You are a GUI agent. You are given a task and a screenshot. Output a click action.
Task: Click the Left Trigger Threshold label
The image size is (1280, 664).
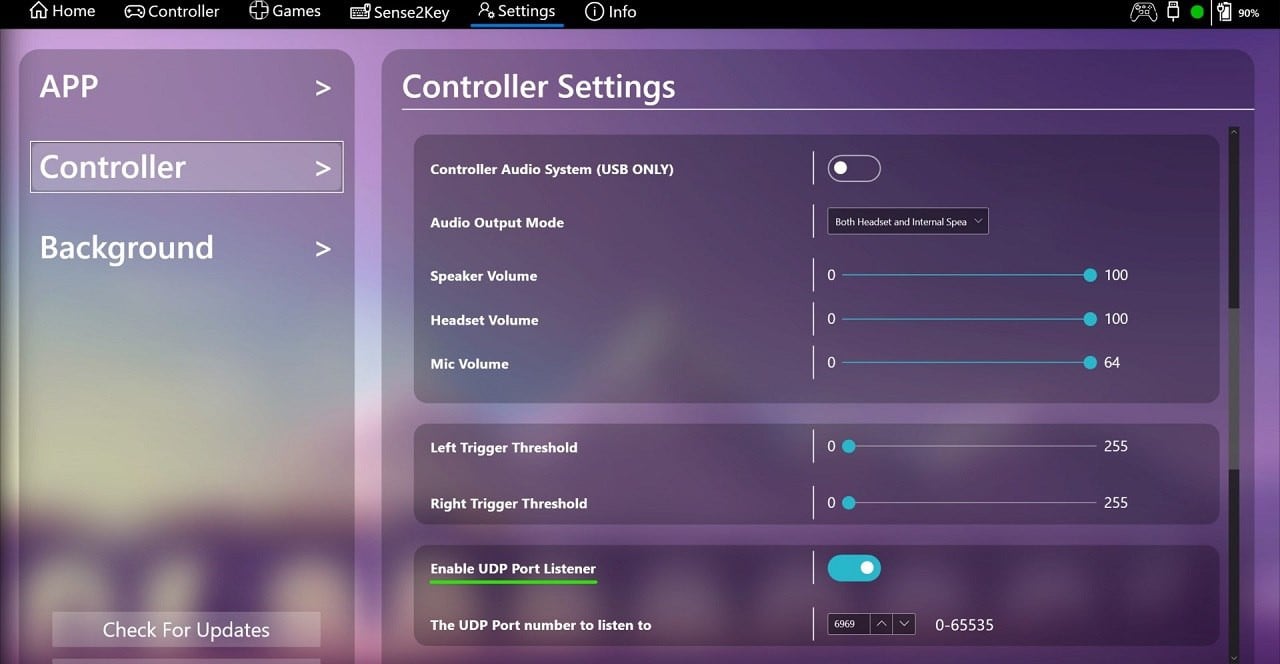pyautogui.click(x=504, y=448)
